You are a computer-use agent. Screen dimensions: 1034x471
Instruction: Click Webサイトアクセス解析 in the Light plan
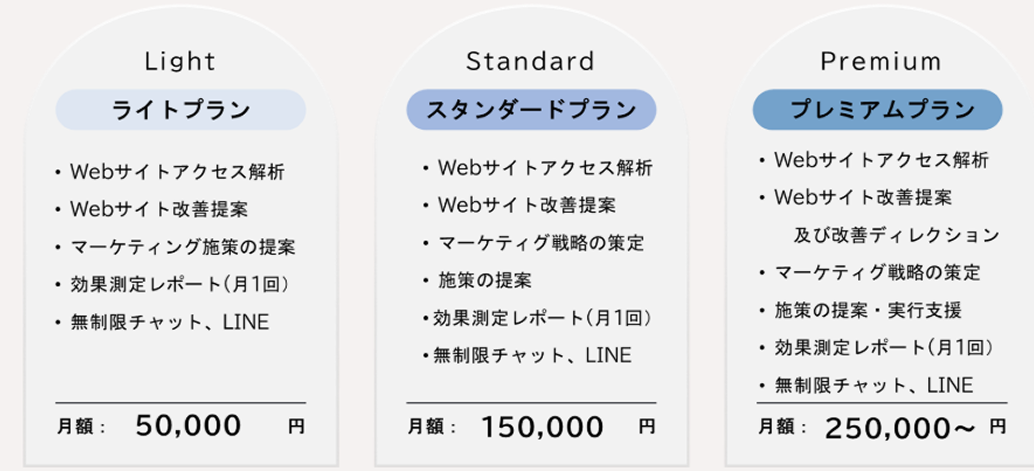tap(177, 172)
